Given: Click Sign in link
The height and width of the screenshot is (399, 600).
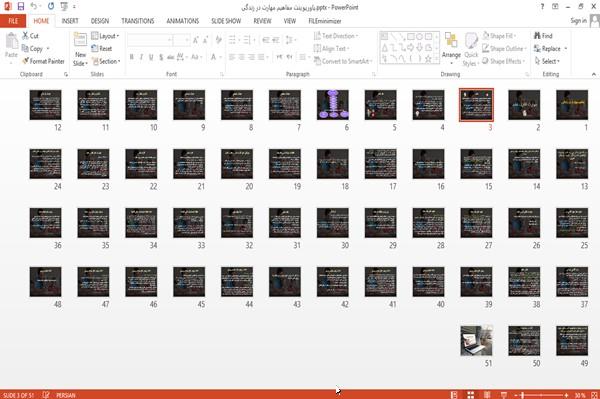Looking at the screenshot, I should (578, 21).
